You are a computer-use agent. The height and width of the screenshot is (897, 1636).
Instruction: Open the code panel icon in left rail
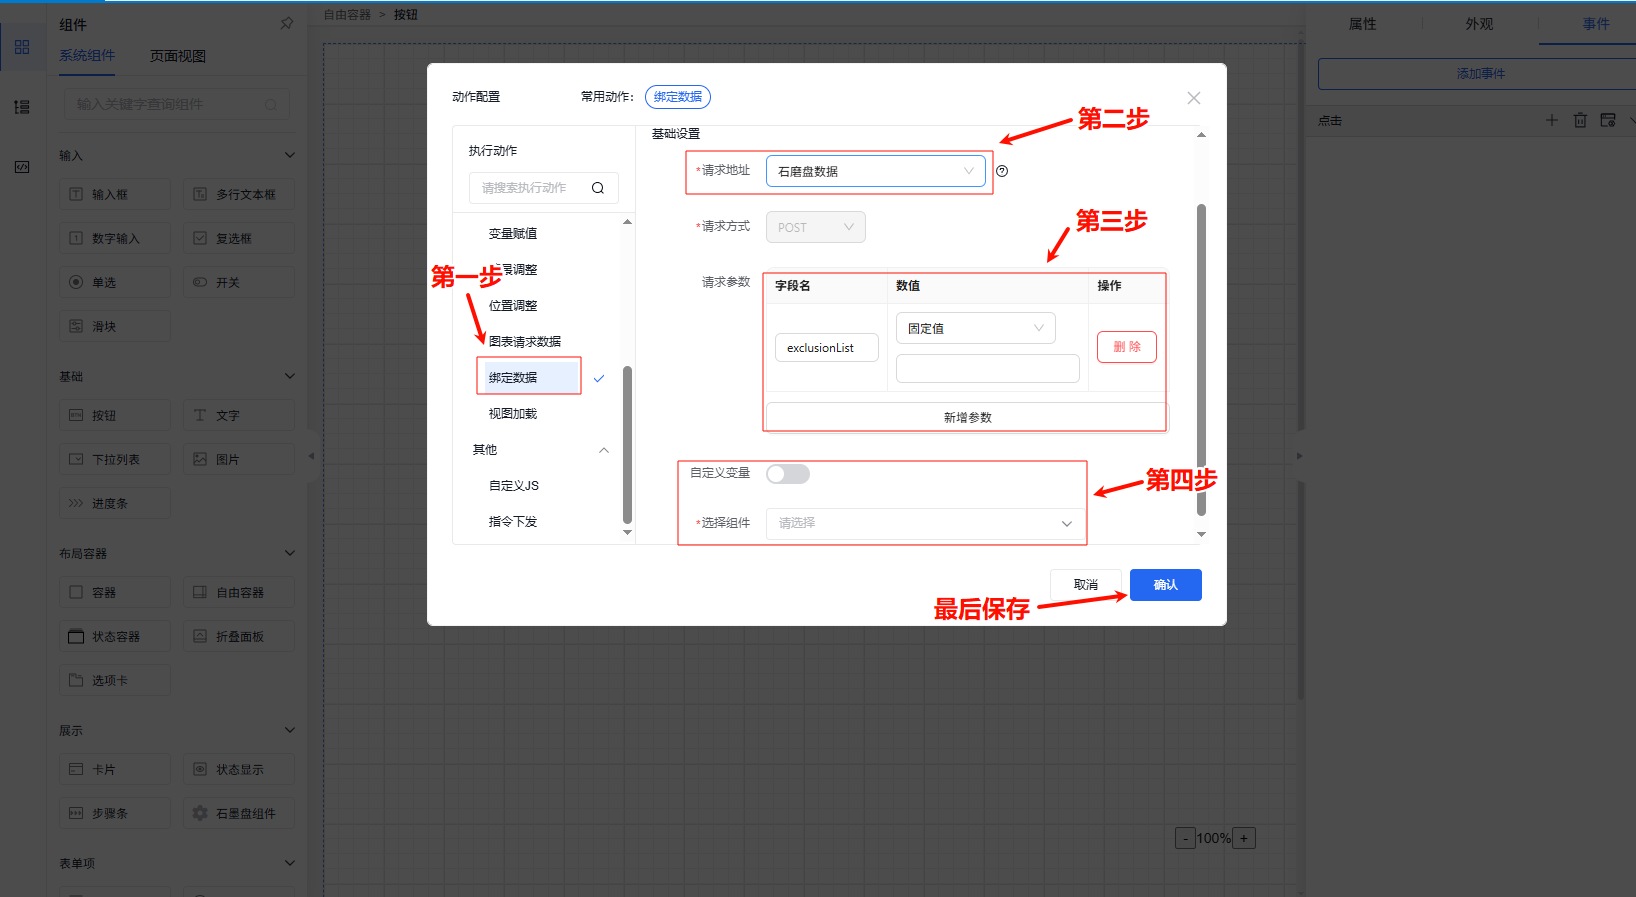(22, 167)
